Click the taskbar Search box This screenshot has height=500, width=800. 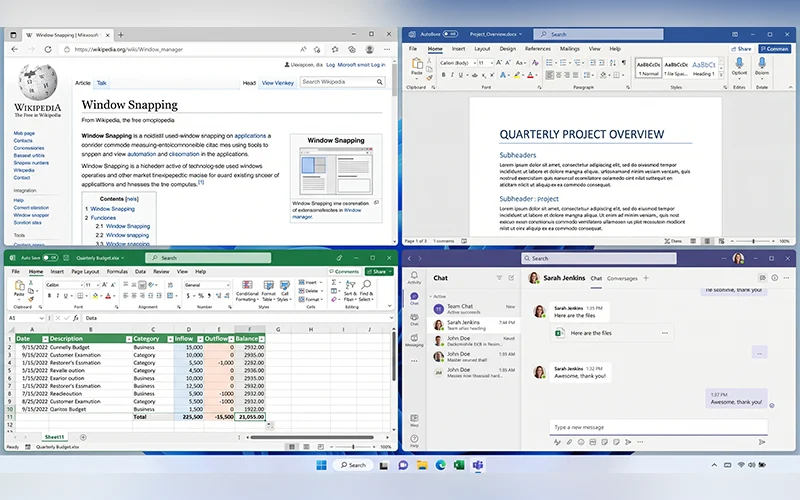coord(353,465)
